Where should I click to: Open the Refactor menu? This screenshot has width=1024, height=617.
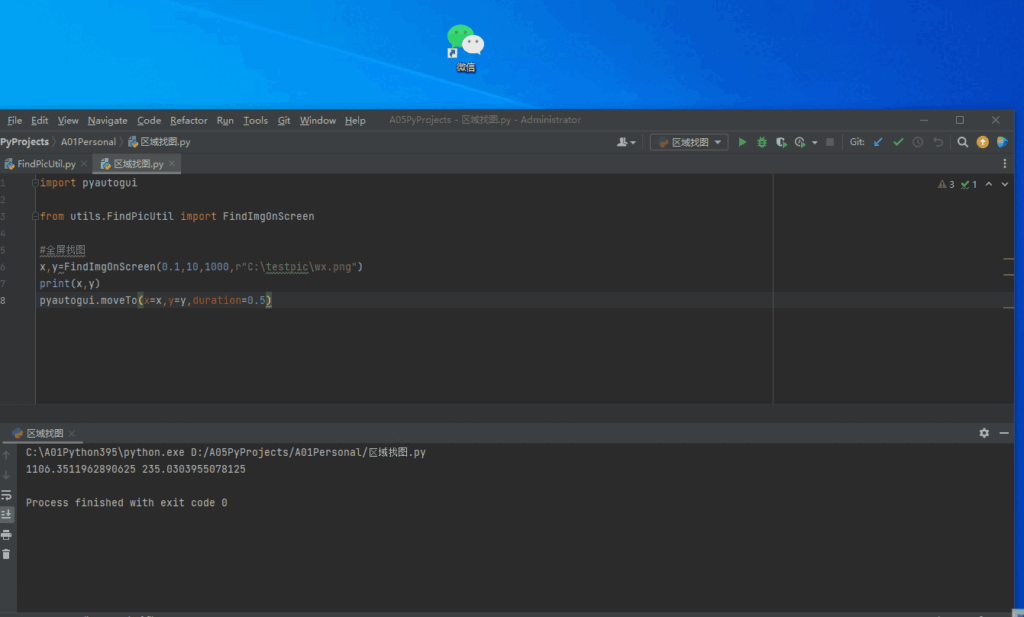coord(189,121)
